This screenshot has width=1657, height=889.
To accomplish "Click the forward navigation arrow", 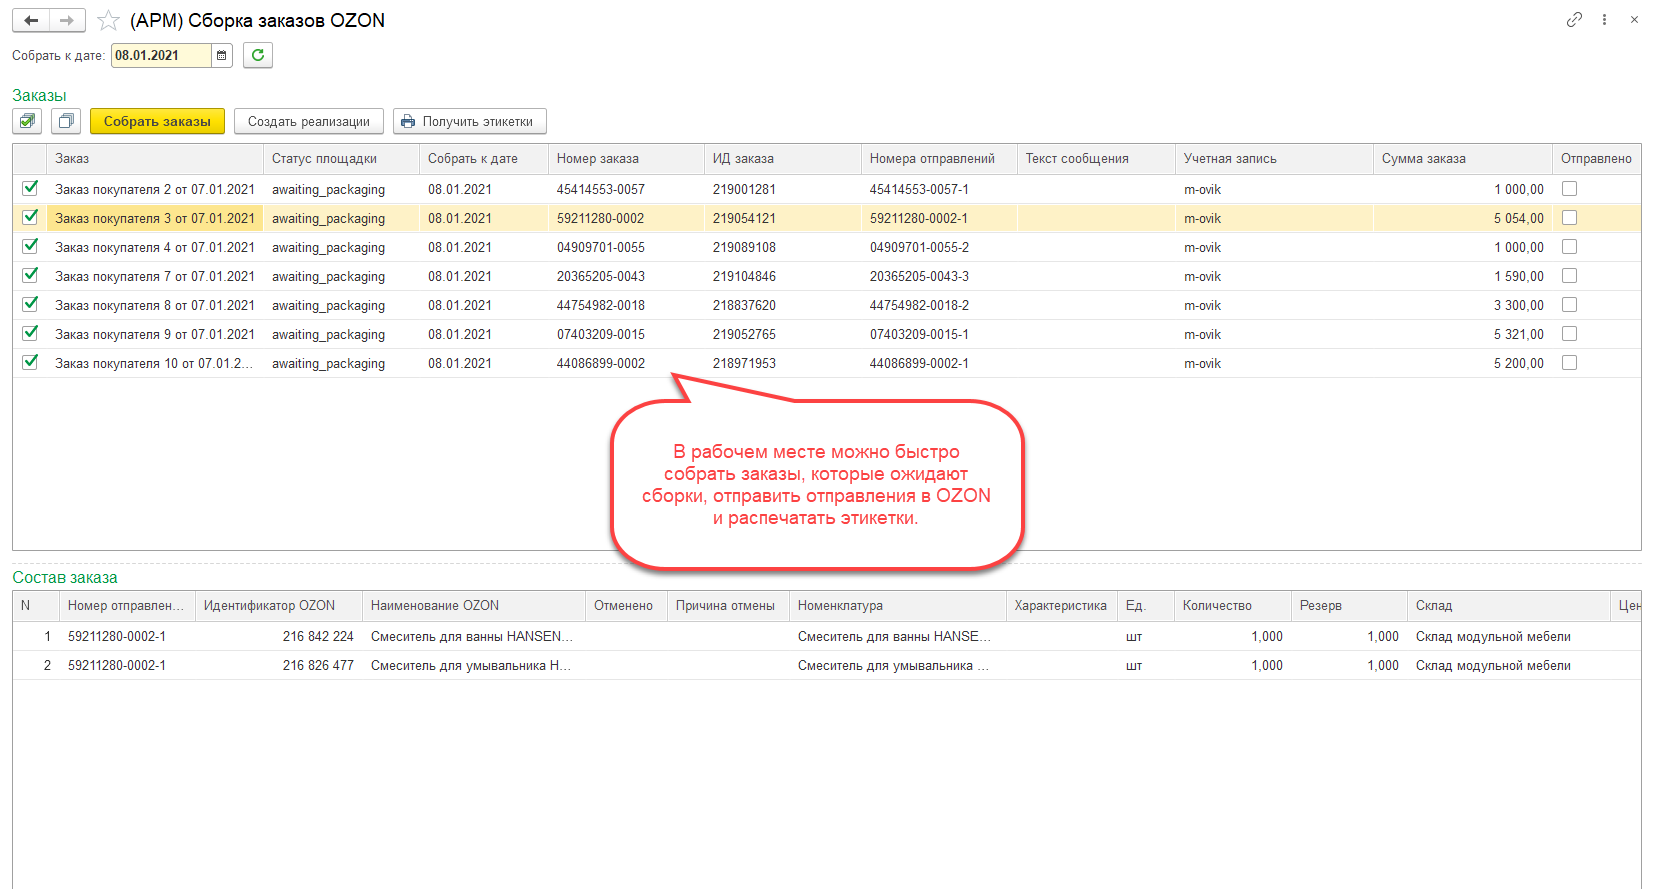I will 67,21.
